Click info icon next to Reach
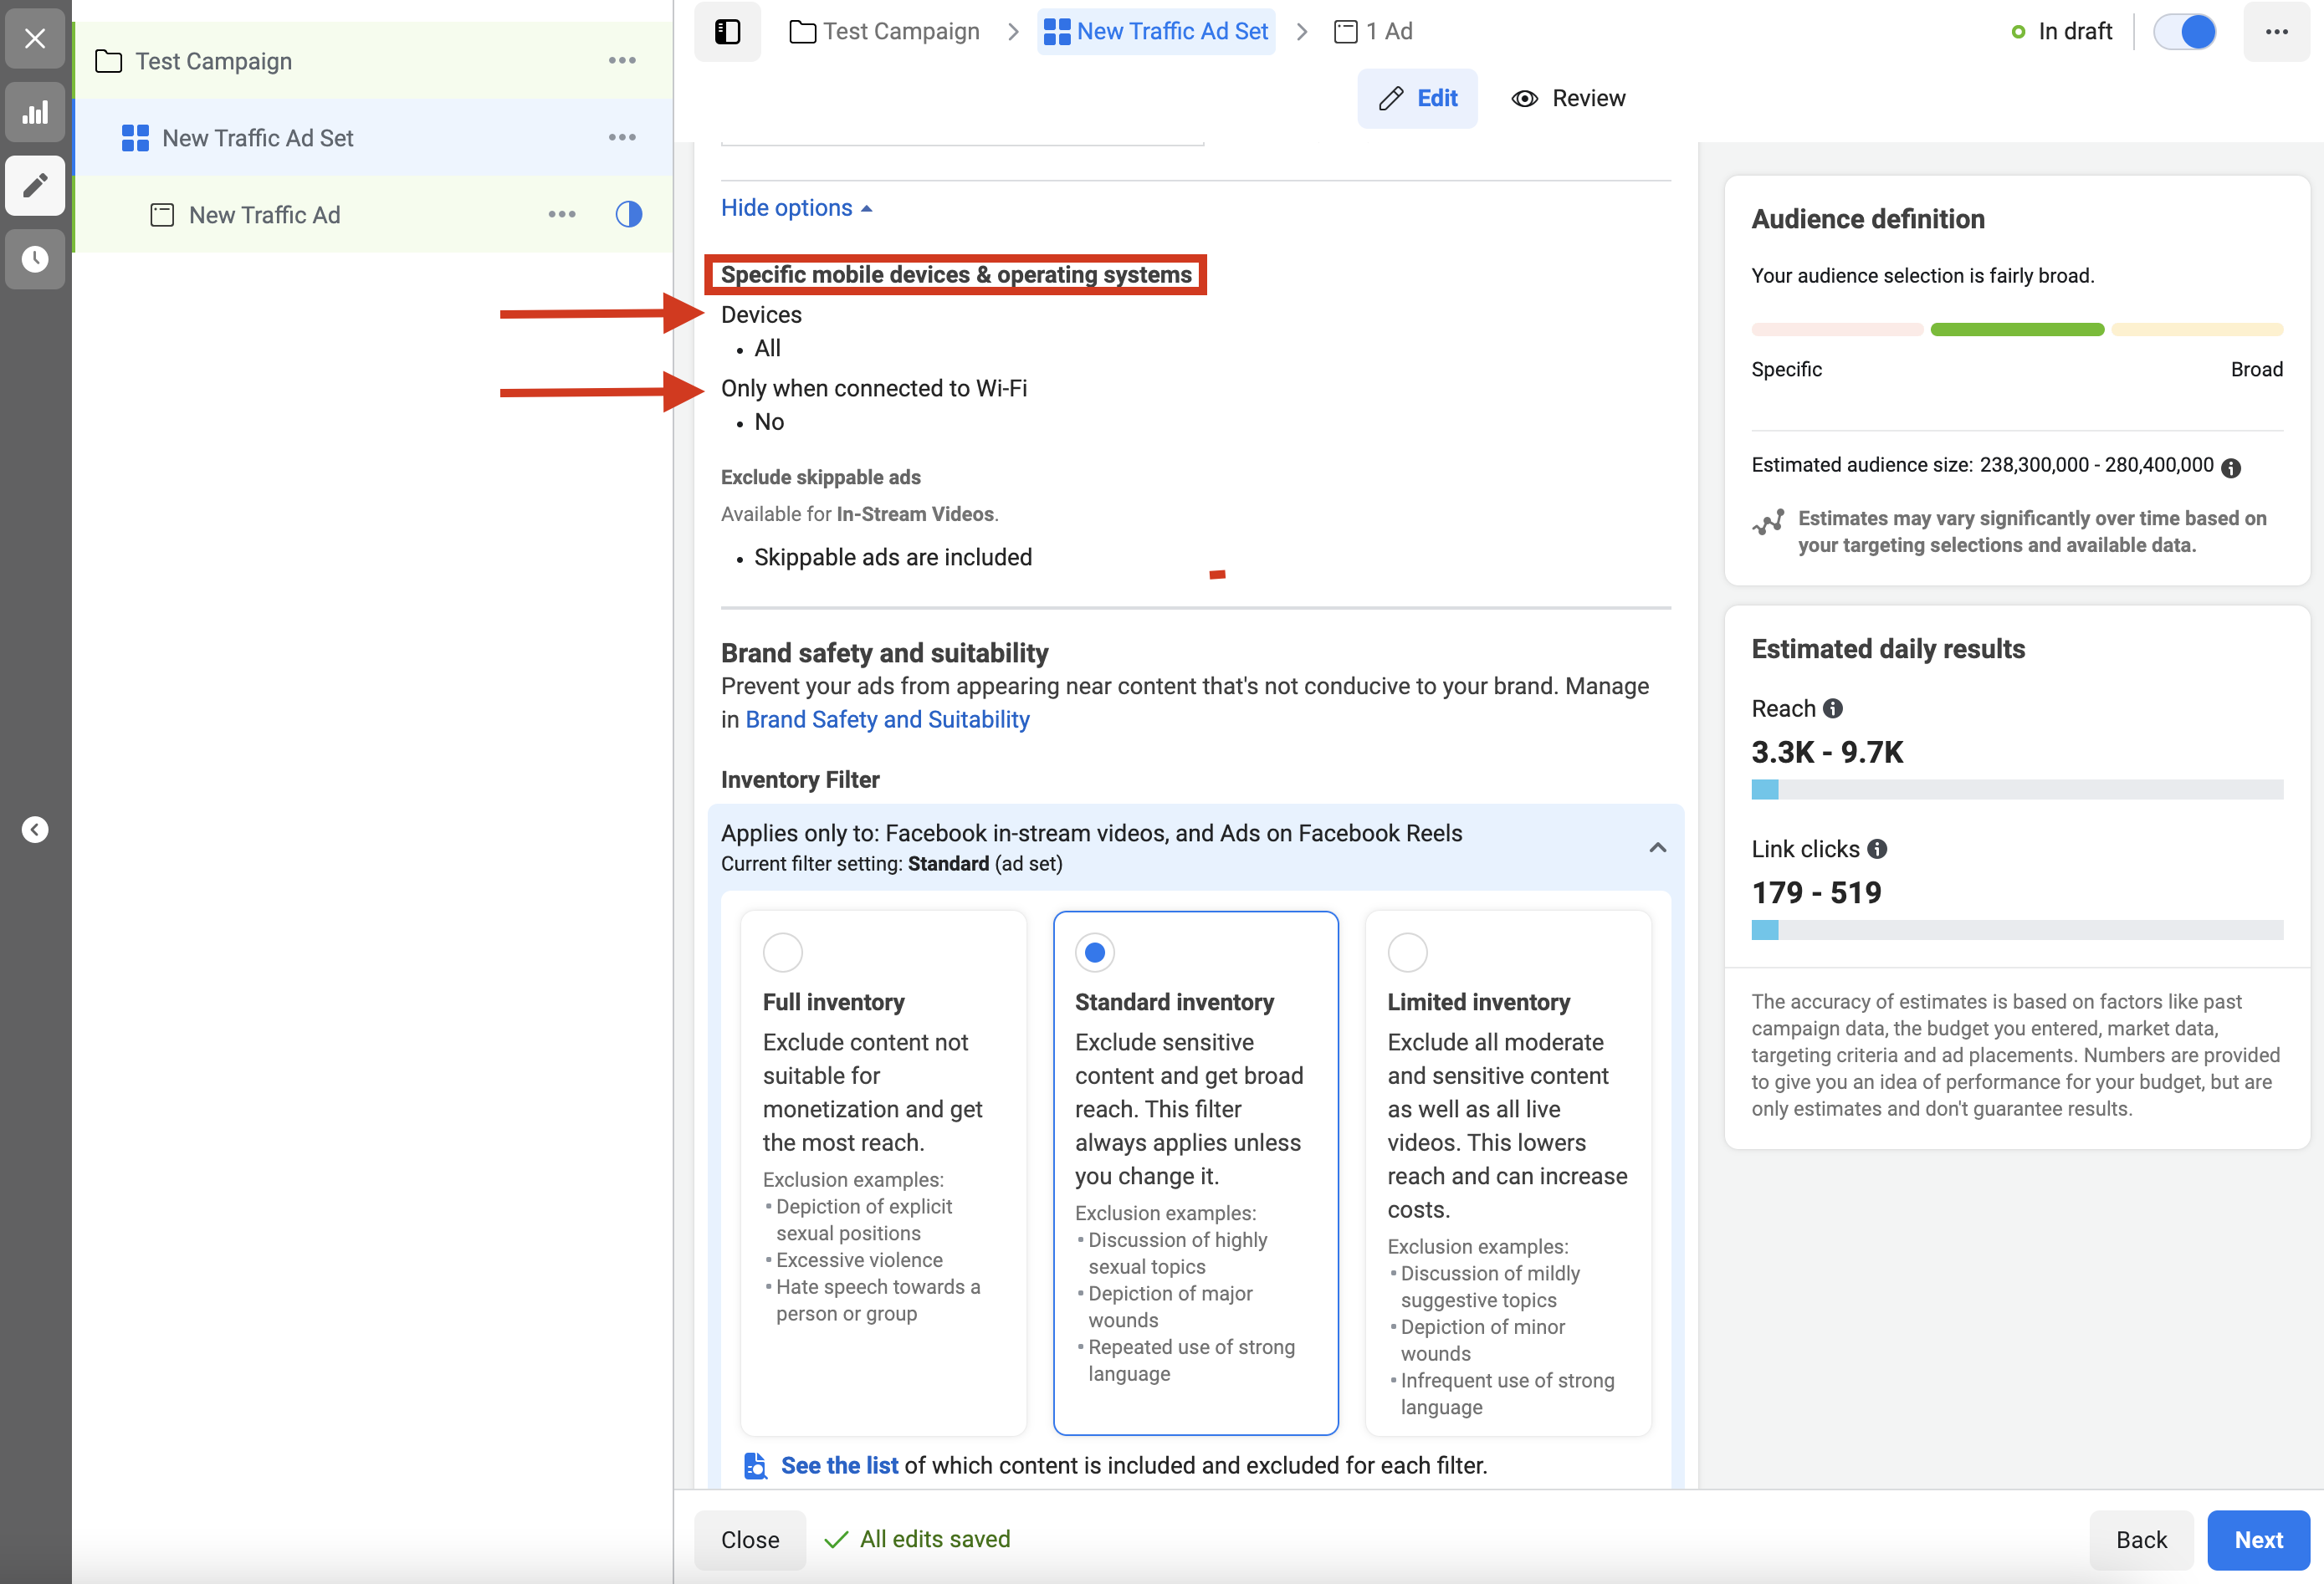2324x1584 pixels. [1832, 708]
